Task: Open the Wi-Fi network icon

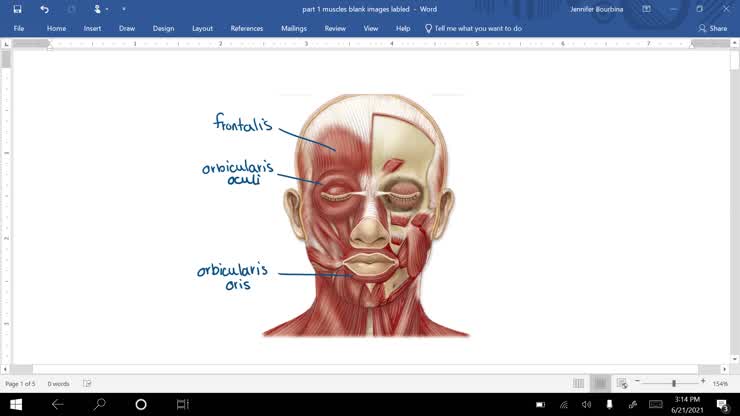Action: tap(563, 405)
